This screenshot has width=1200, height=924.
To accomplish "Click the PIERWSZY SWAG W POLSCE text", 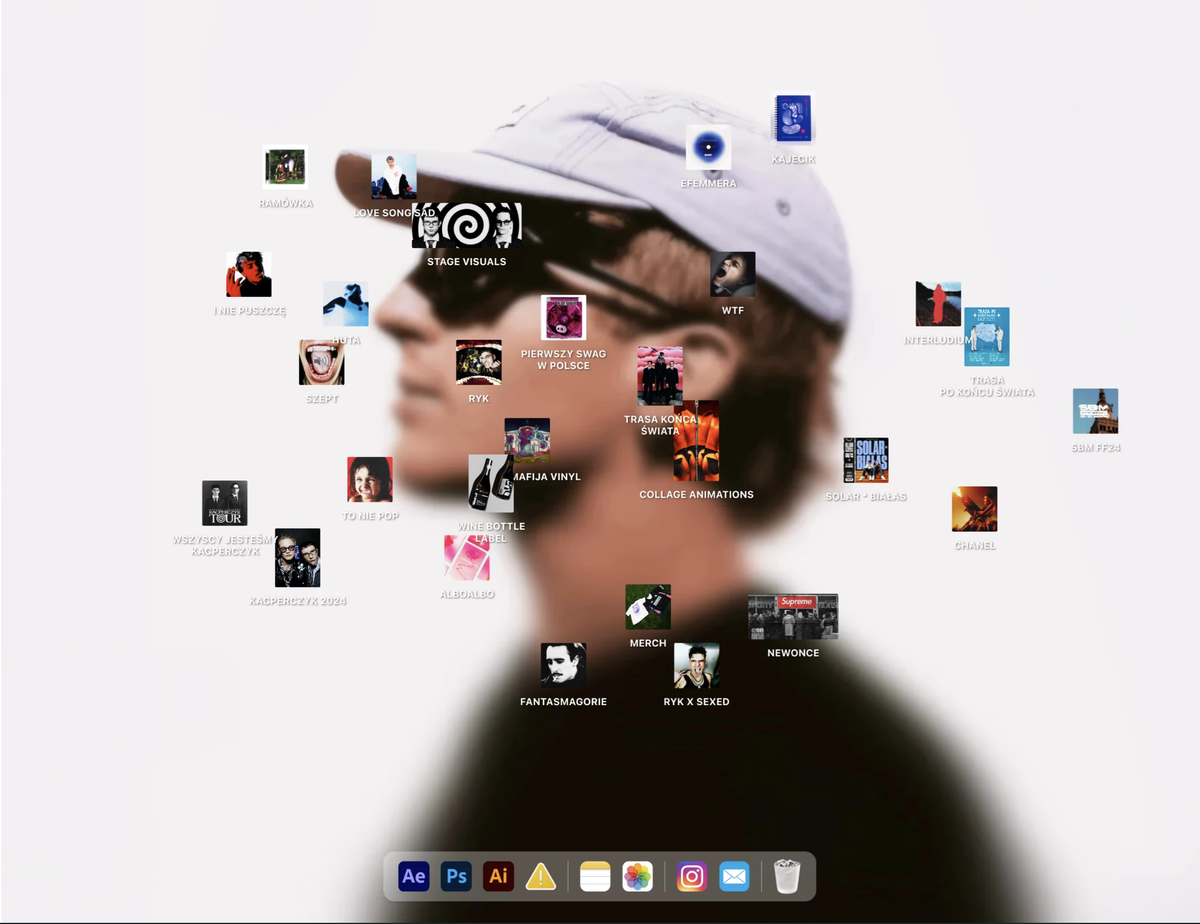I will pos(563,360).
